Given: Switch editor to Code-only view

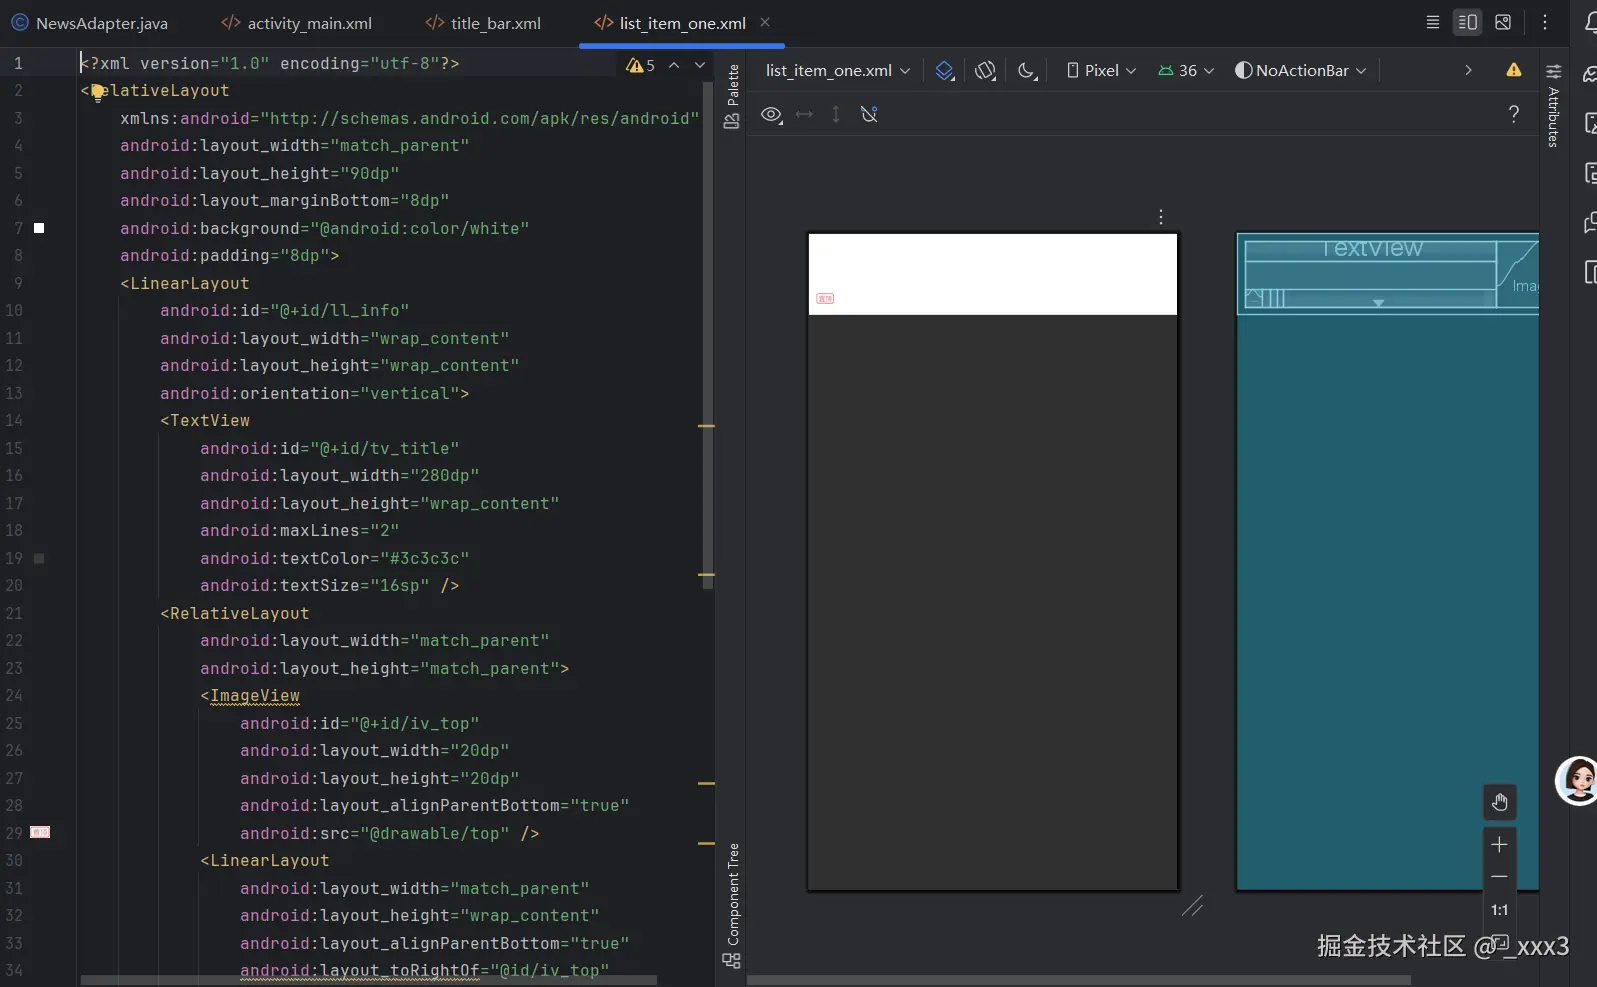Looking at the screenshot, I should [x=1432, y=22].
